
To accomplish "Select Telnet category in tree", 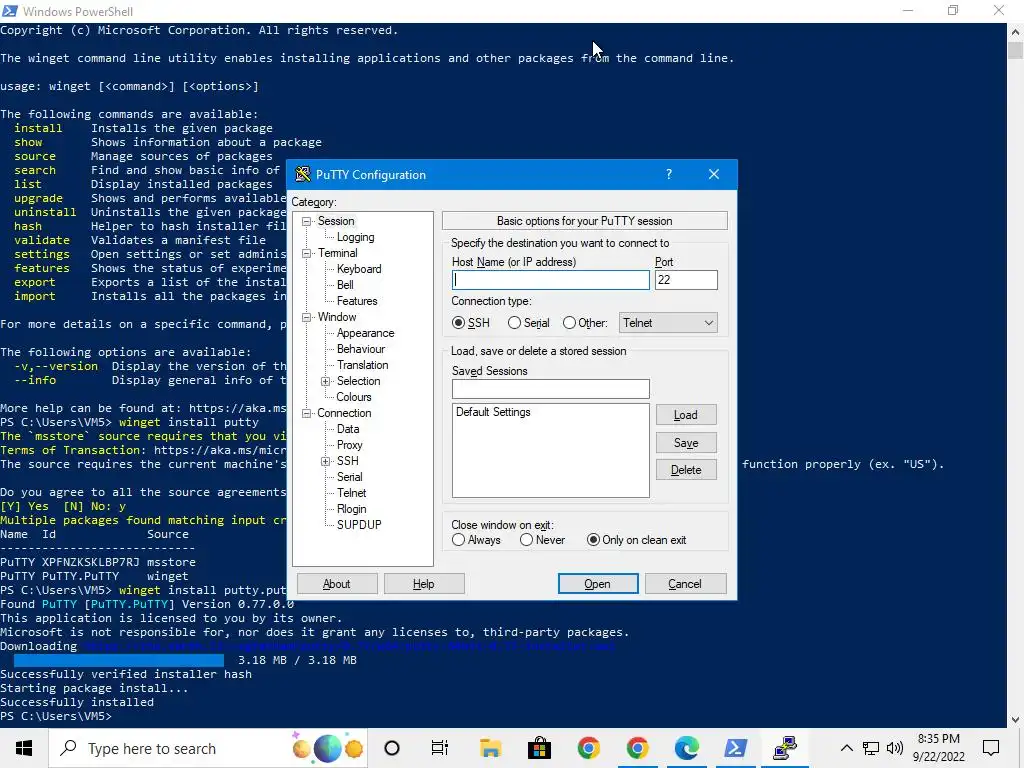I will pyautogui.click(x=351, y=493).
